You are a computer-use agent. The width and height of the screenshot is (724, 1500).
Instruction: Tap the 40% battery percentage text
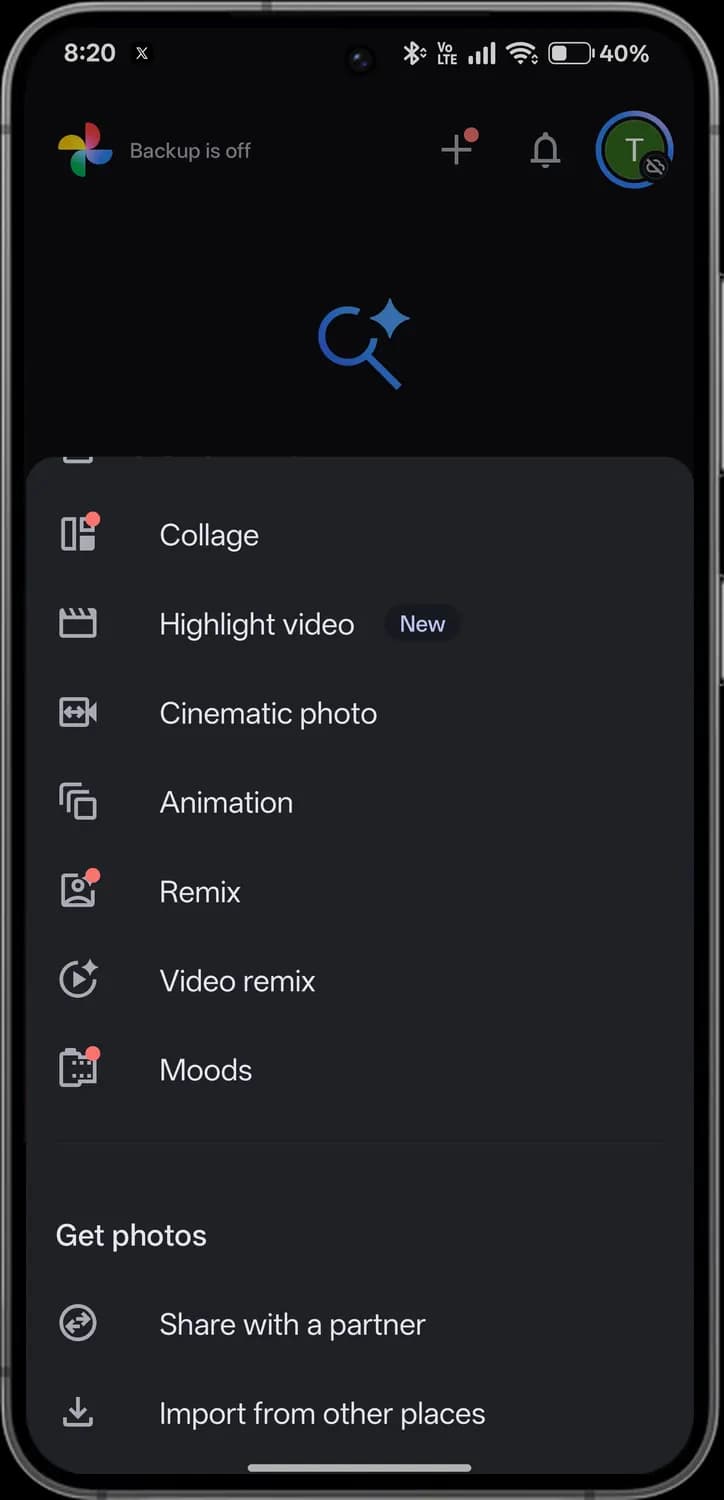tap(625, 53)
